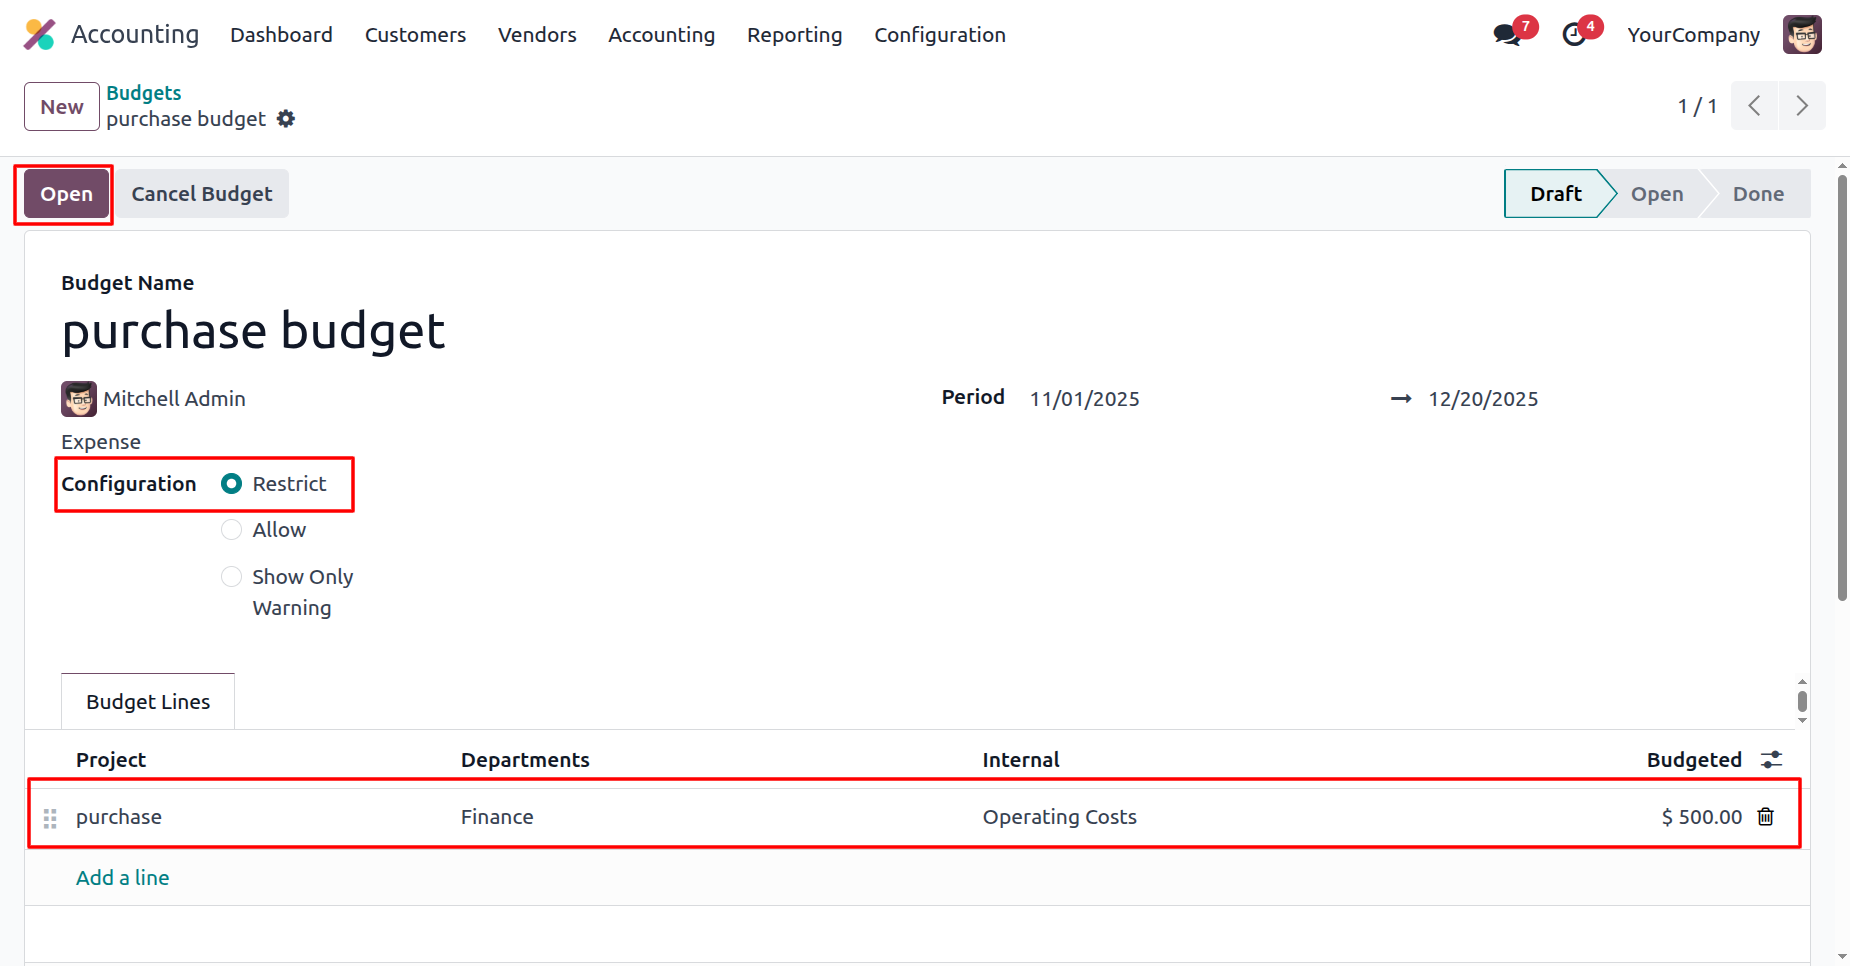Switch to the Budget Lines tab
The height and width of the screenshot is (966, 1850).
148,702
